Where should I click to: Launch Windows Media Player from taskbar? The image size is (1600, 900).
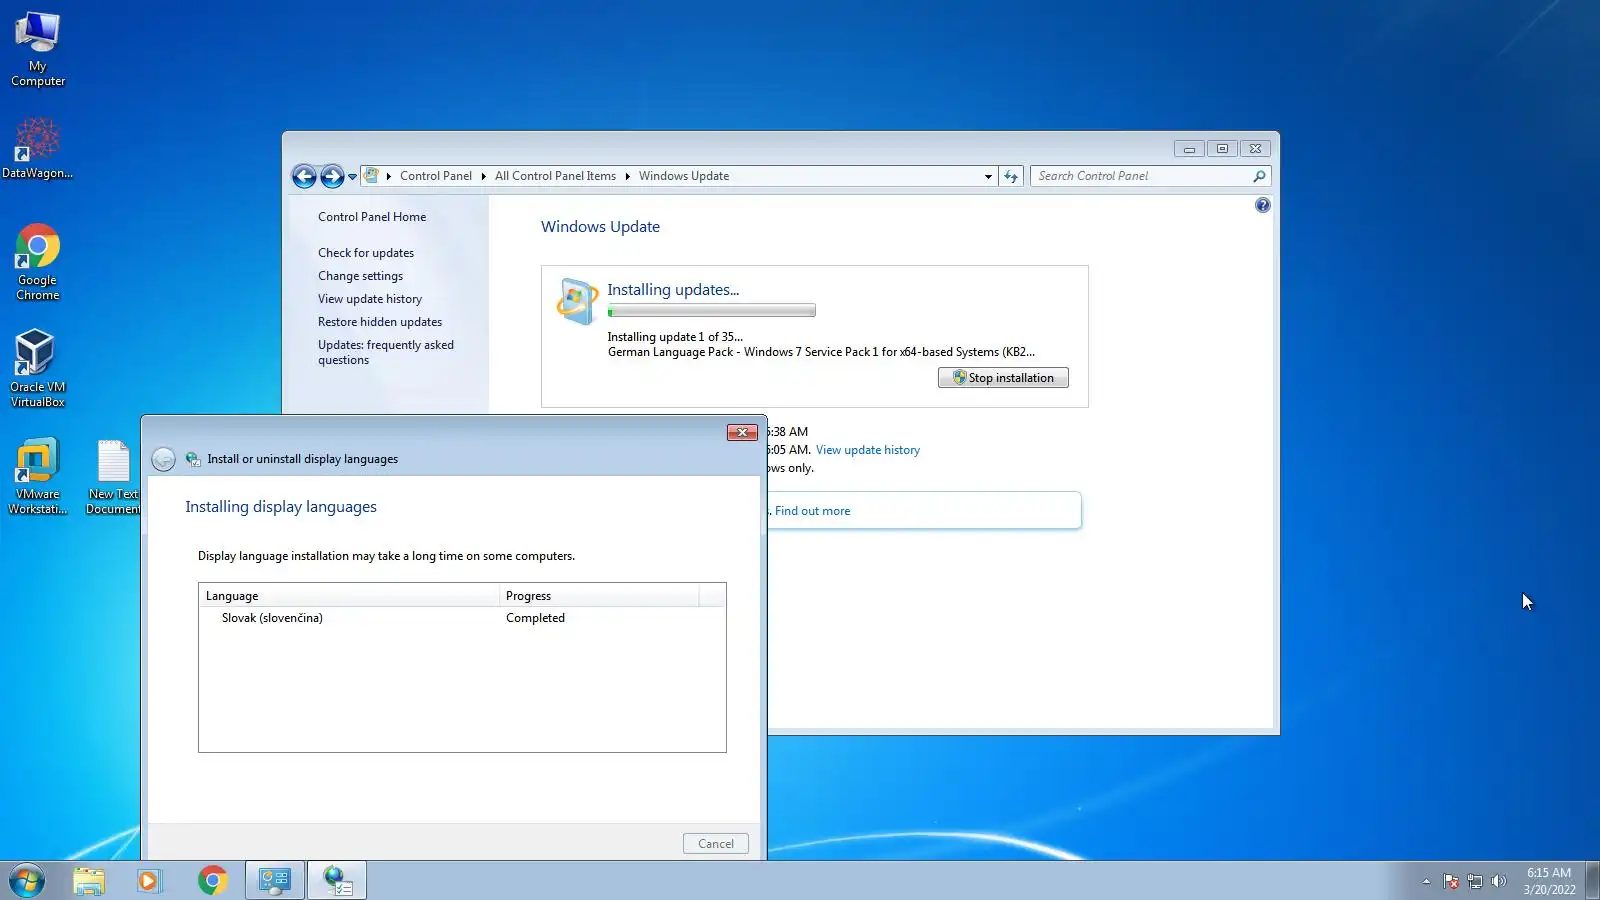150,880
